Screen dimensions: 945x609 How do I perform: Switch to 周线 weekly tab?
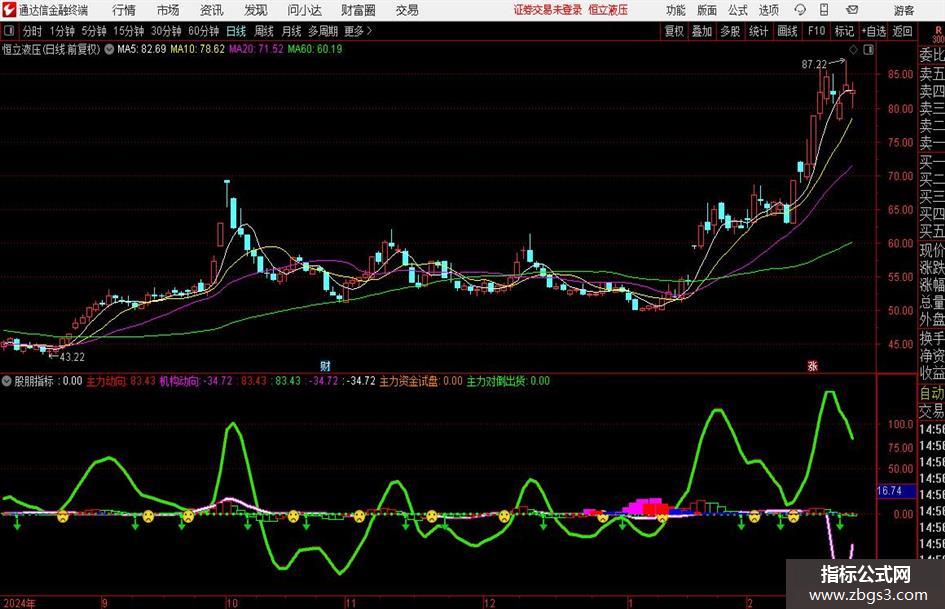264,31
